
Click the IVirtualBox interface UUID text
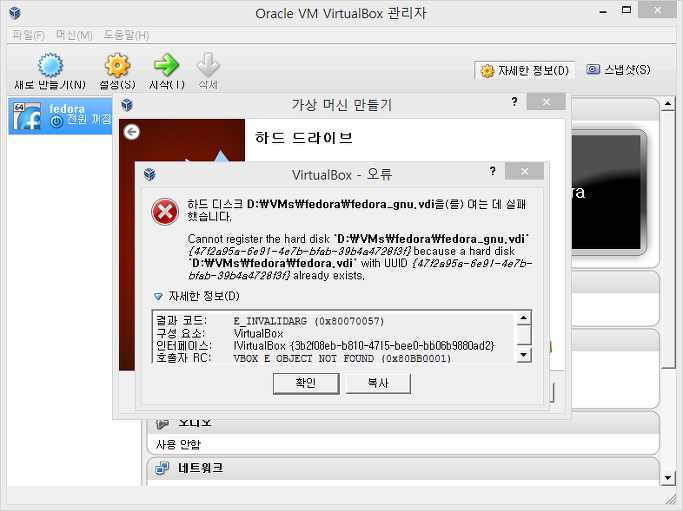click(x=364, y=346)
